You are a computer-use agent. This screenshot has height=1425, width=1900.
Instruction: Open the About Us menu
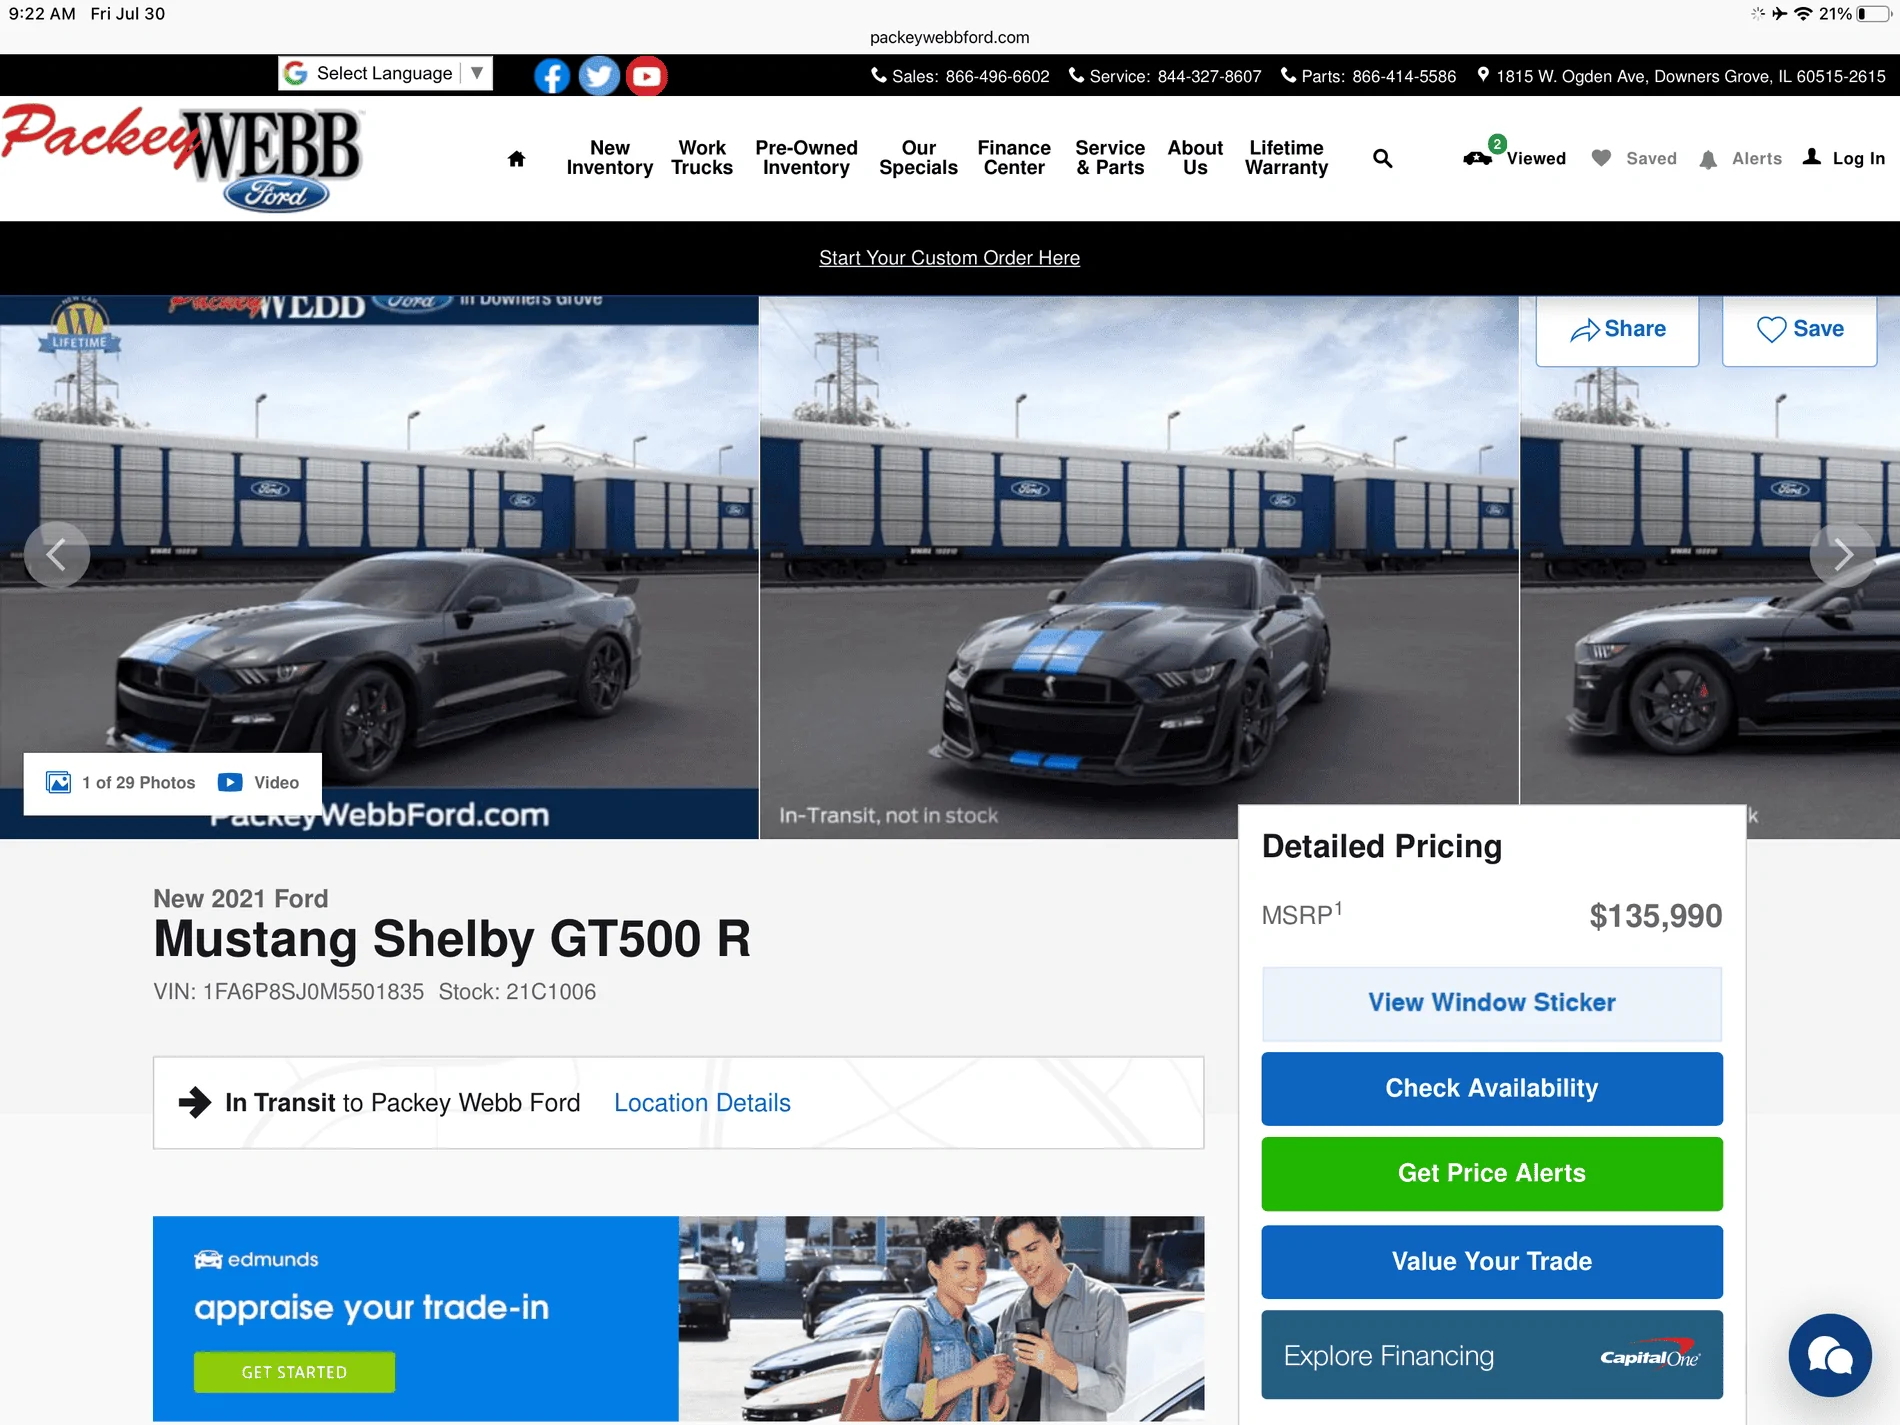pyautogui.click(x=1195, y=158)
